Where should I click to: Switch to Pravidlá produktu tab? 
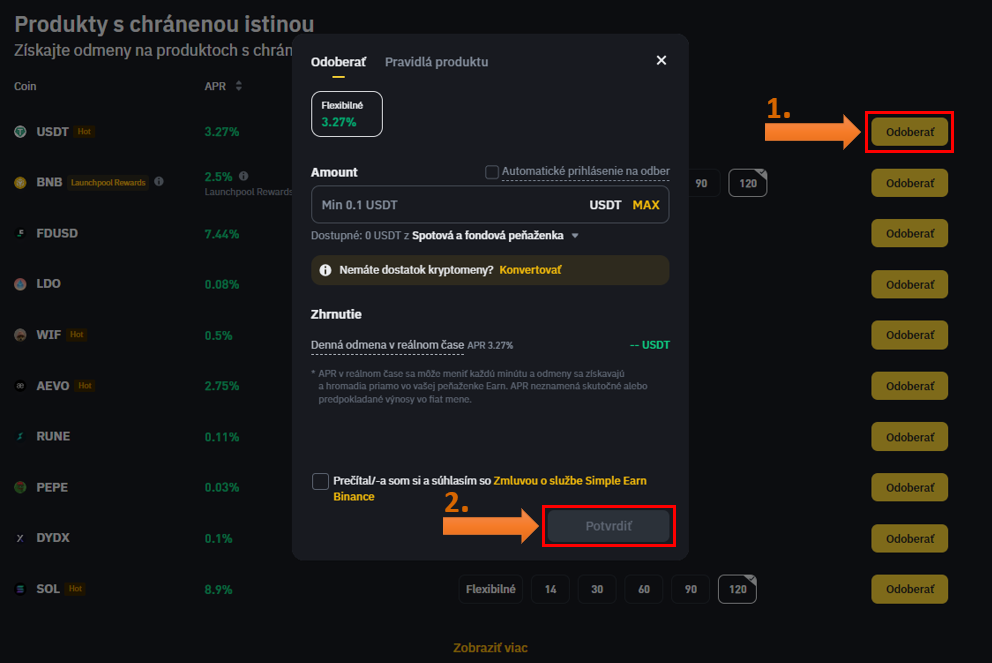point(436,62)
